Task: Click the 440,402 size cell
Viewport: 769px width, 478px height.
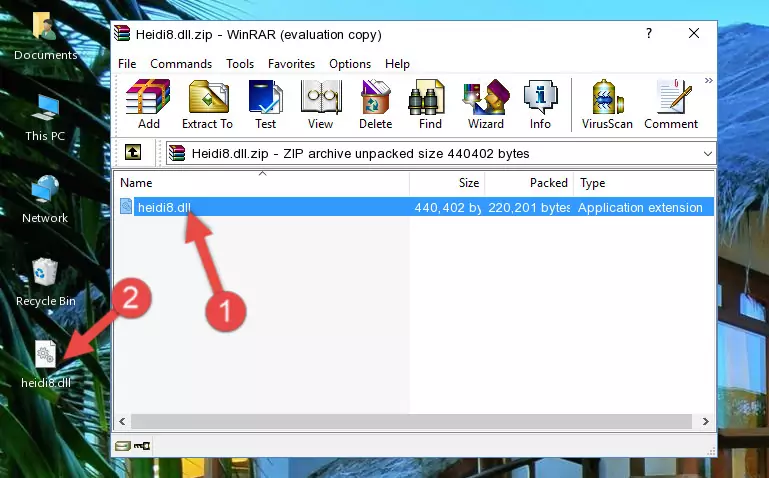Action: point(447,207)
